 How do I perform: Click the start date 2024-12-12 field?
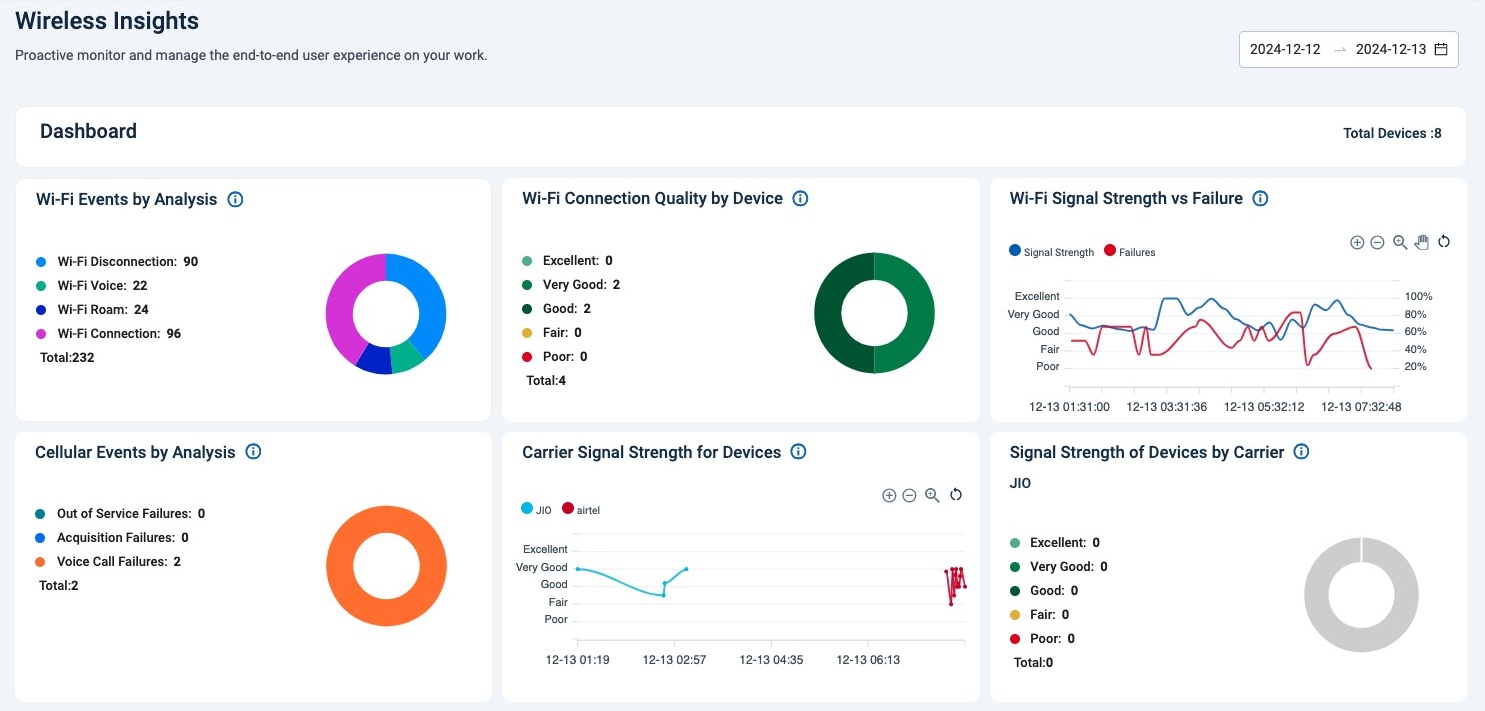tap(1285, 49)
